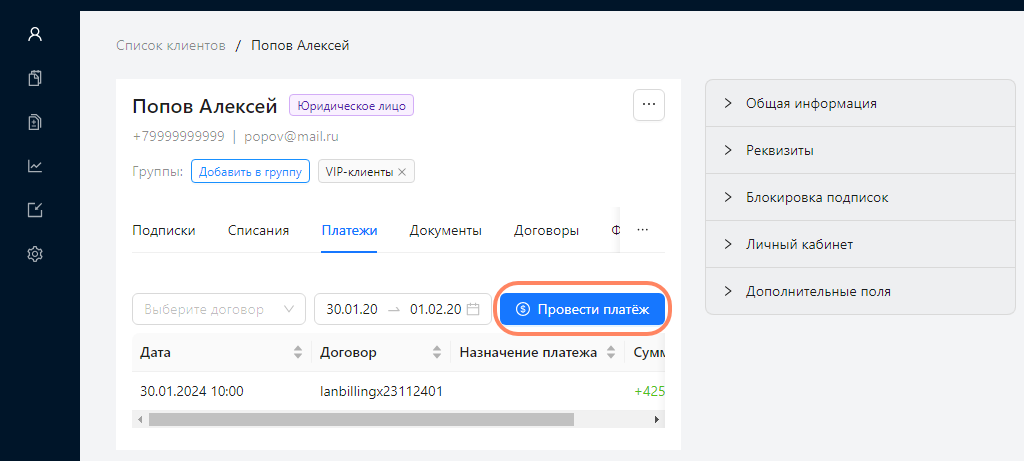1024x461 pixels.
Task: Open the client actions ellipsis menu
Action: (x=648, y=104)
